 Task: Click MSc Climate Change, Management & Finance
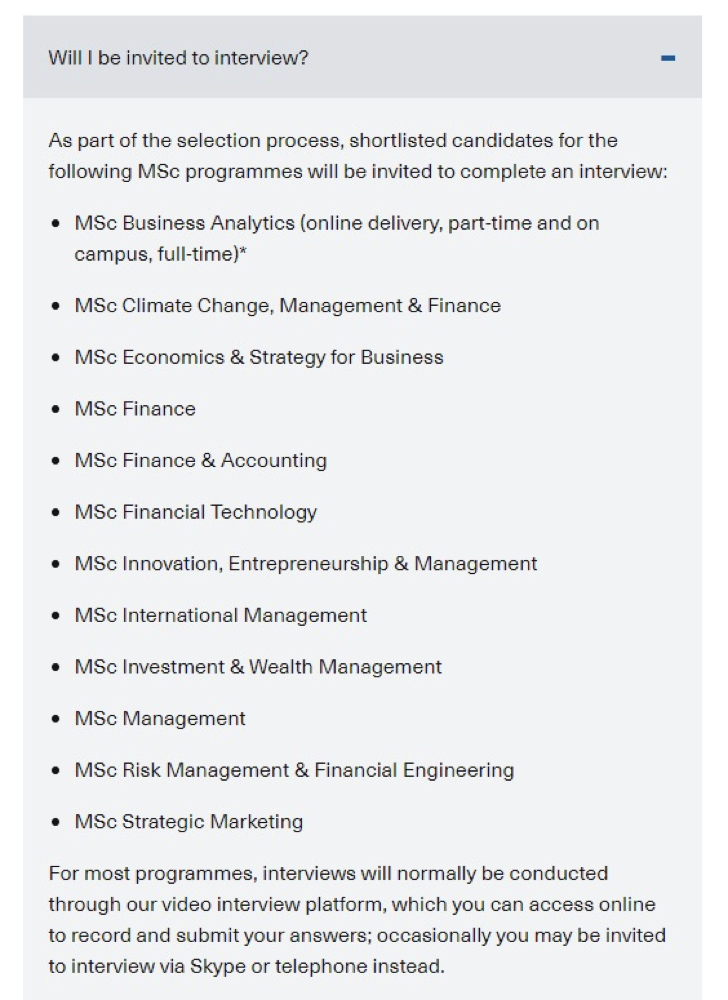click(x=287, y=306)
